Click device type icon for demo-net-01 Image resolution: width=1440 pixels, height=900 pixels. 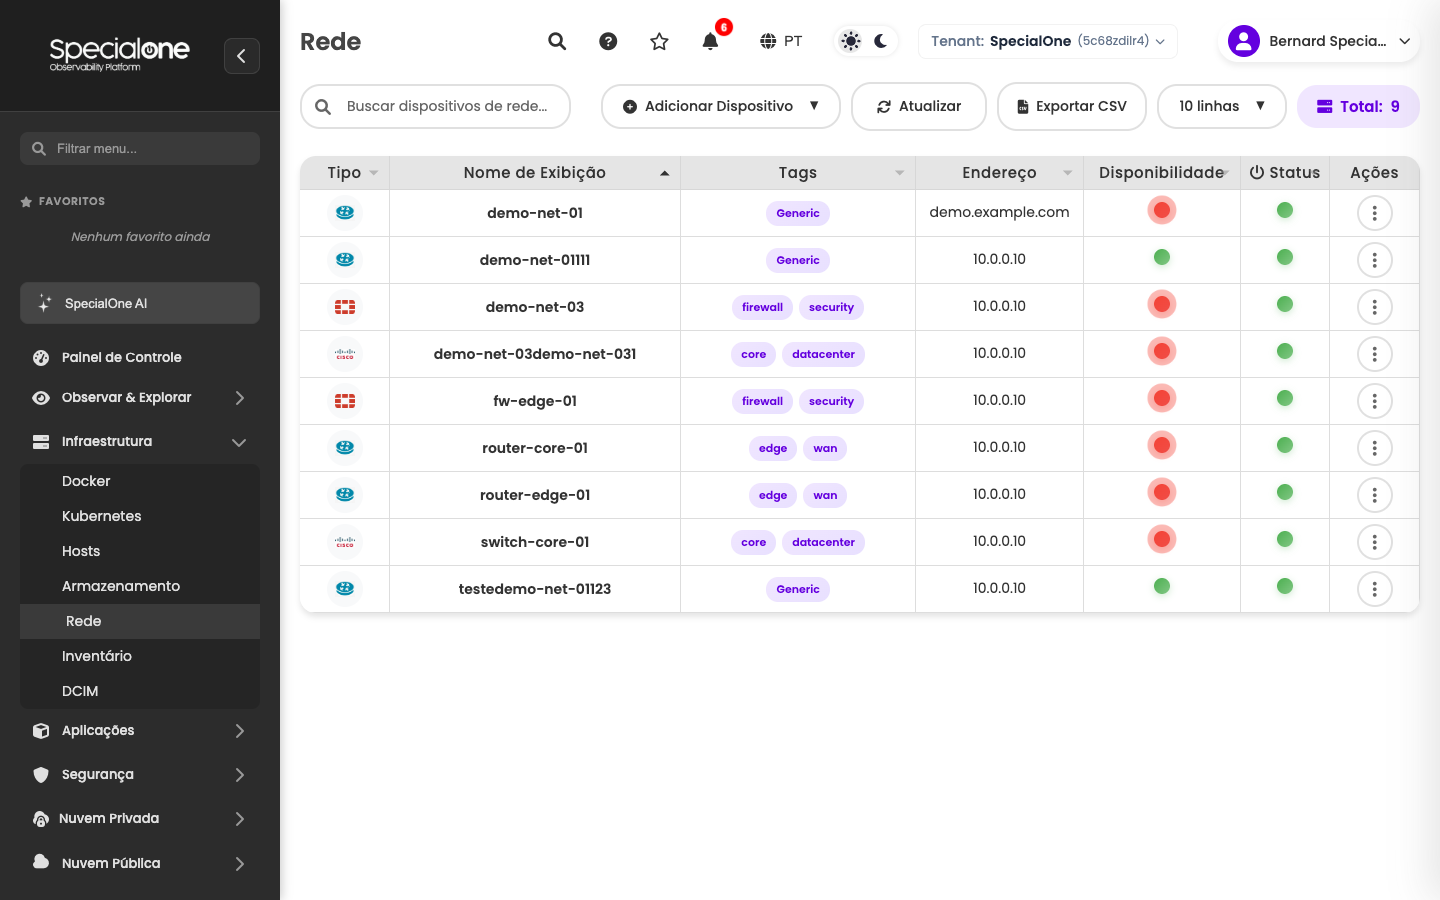tap(345, 212)
